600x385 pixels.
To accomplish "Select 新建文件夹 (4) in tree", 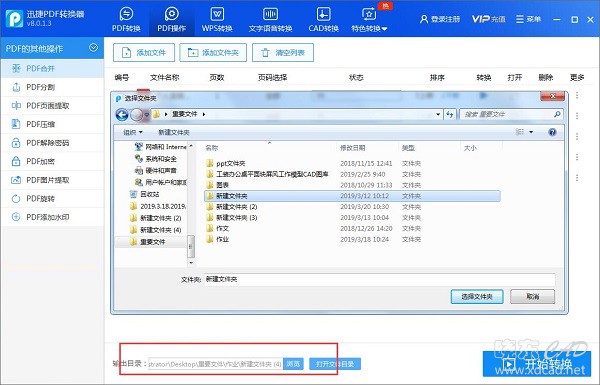I will [155, 230].
